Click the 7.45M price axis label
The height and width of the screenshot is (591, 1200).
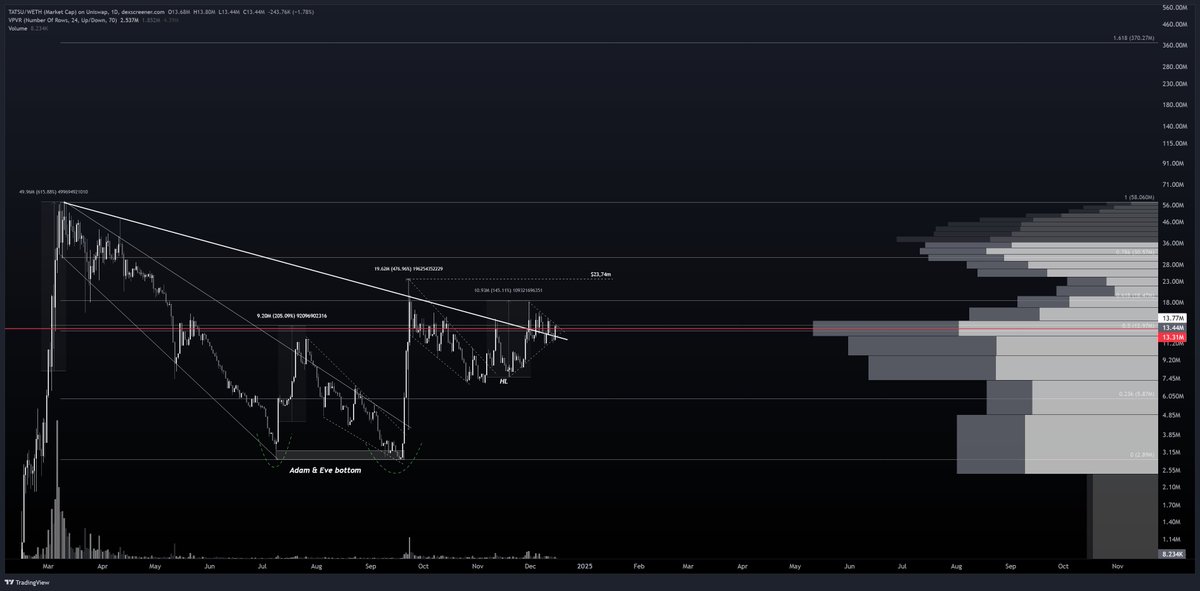coord(1172,379)
